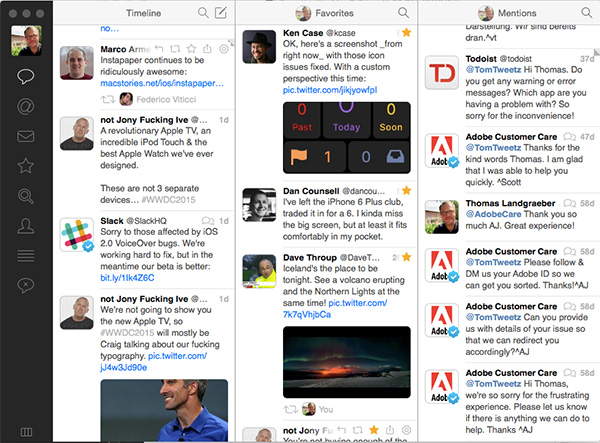Search within the Mentions column
Viewport: 600px width, 443px height.
(587, 13)
